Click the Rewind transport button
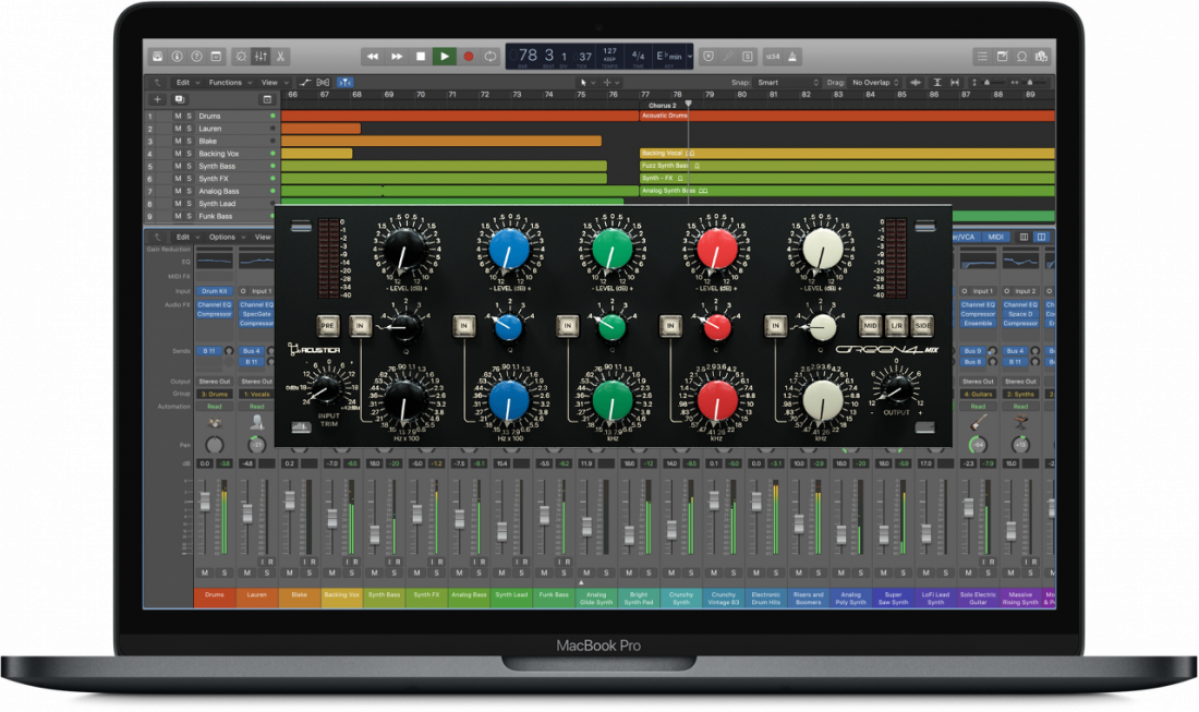Screen dimensions: 1199x712 [x=373, y=57]
